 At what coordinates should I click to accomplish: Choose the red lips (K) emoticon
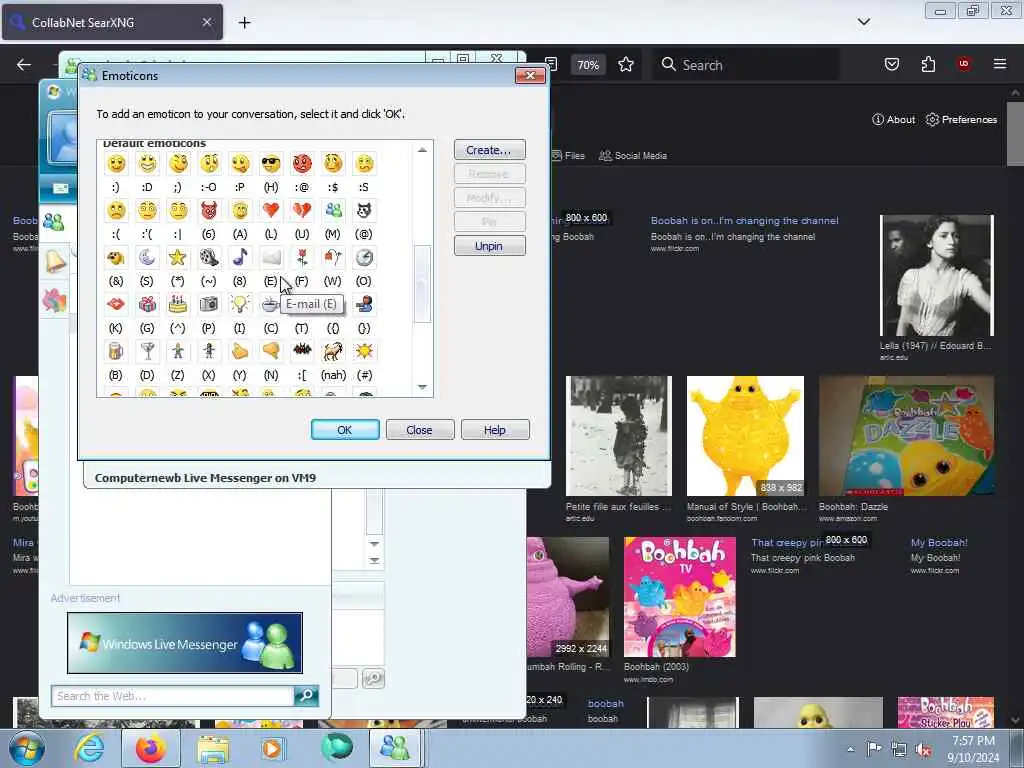coord(116,304)
